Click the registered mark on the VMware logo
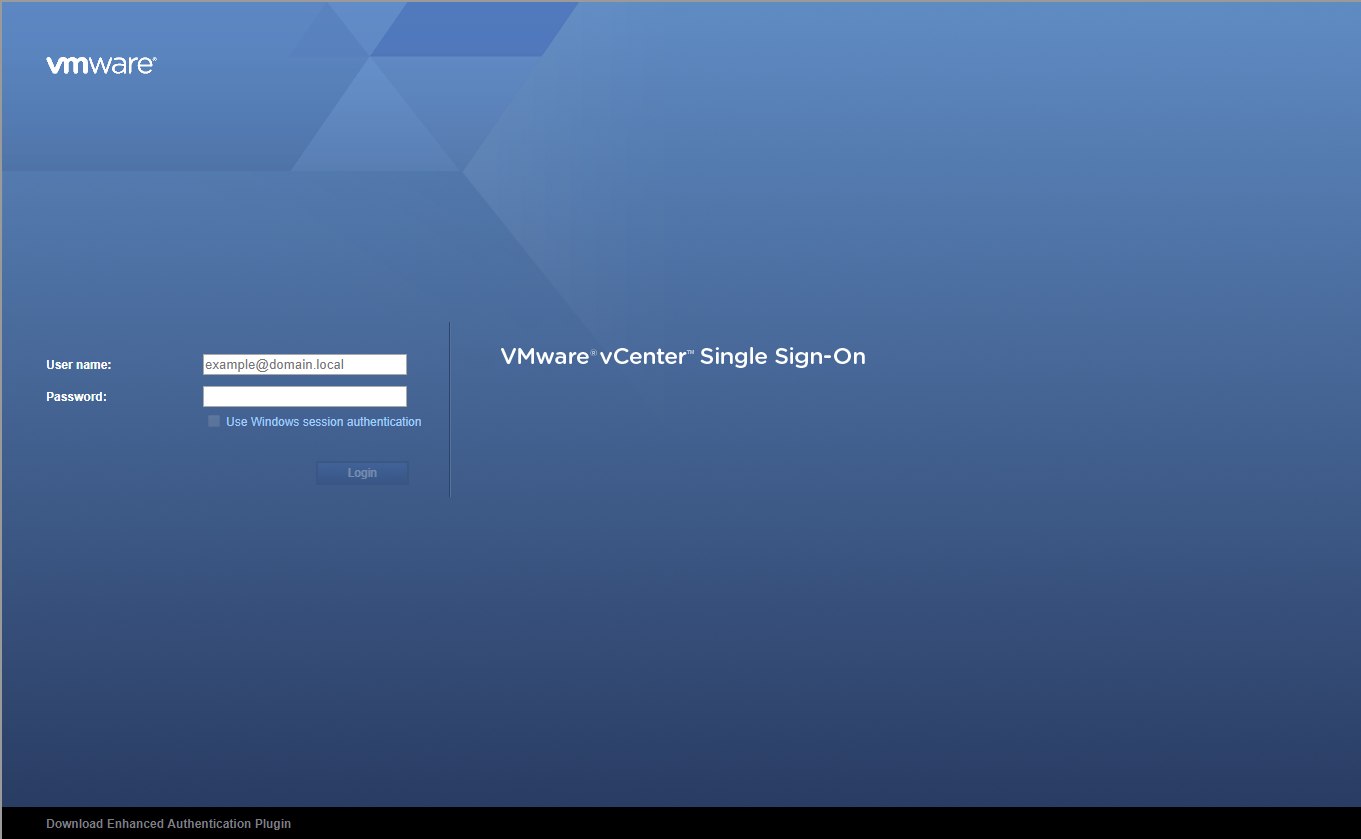The height and width of the screenshot is (839, 1361). click(155, 60)
